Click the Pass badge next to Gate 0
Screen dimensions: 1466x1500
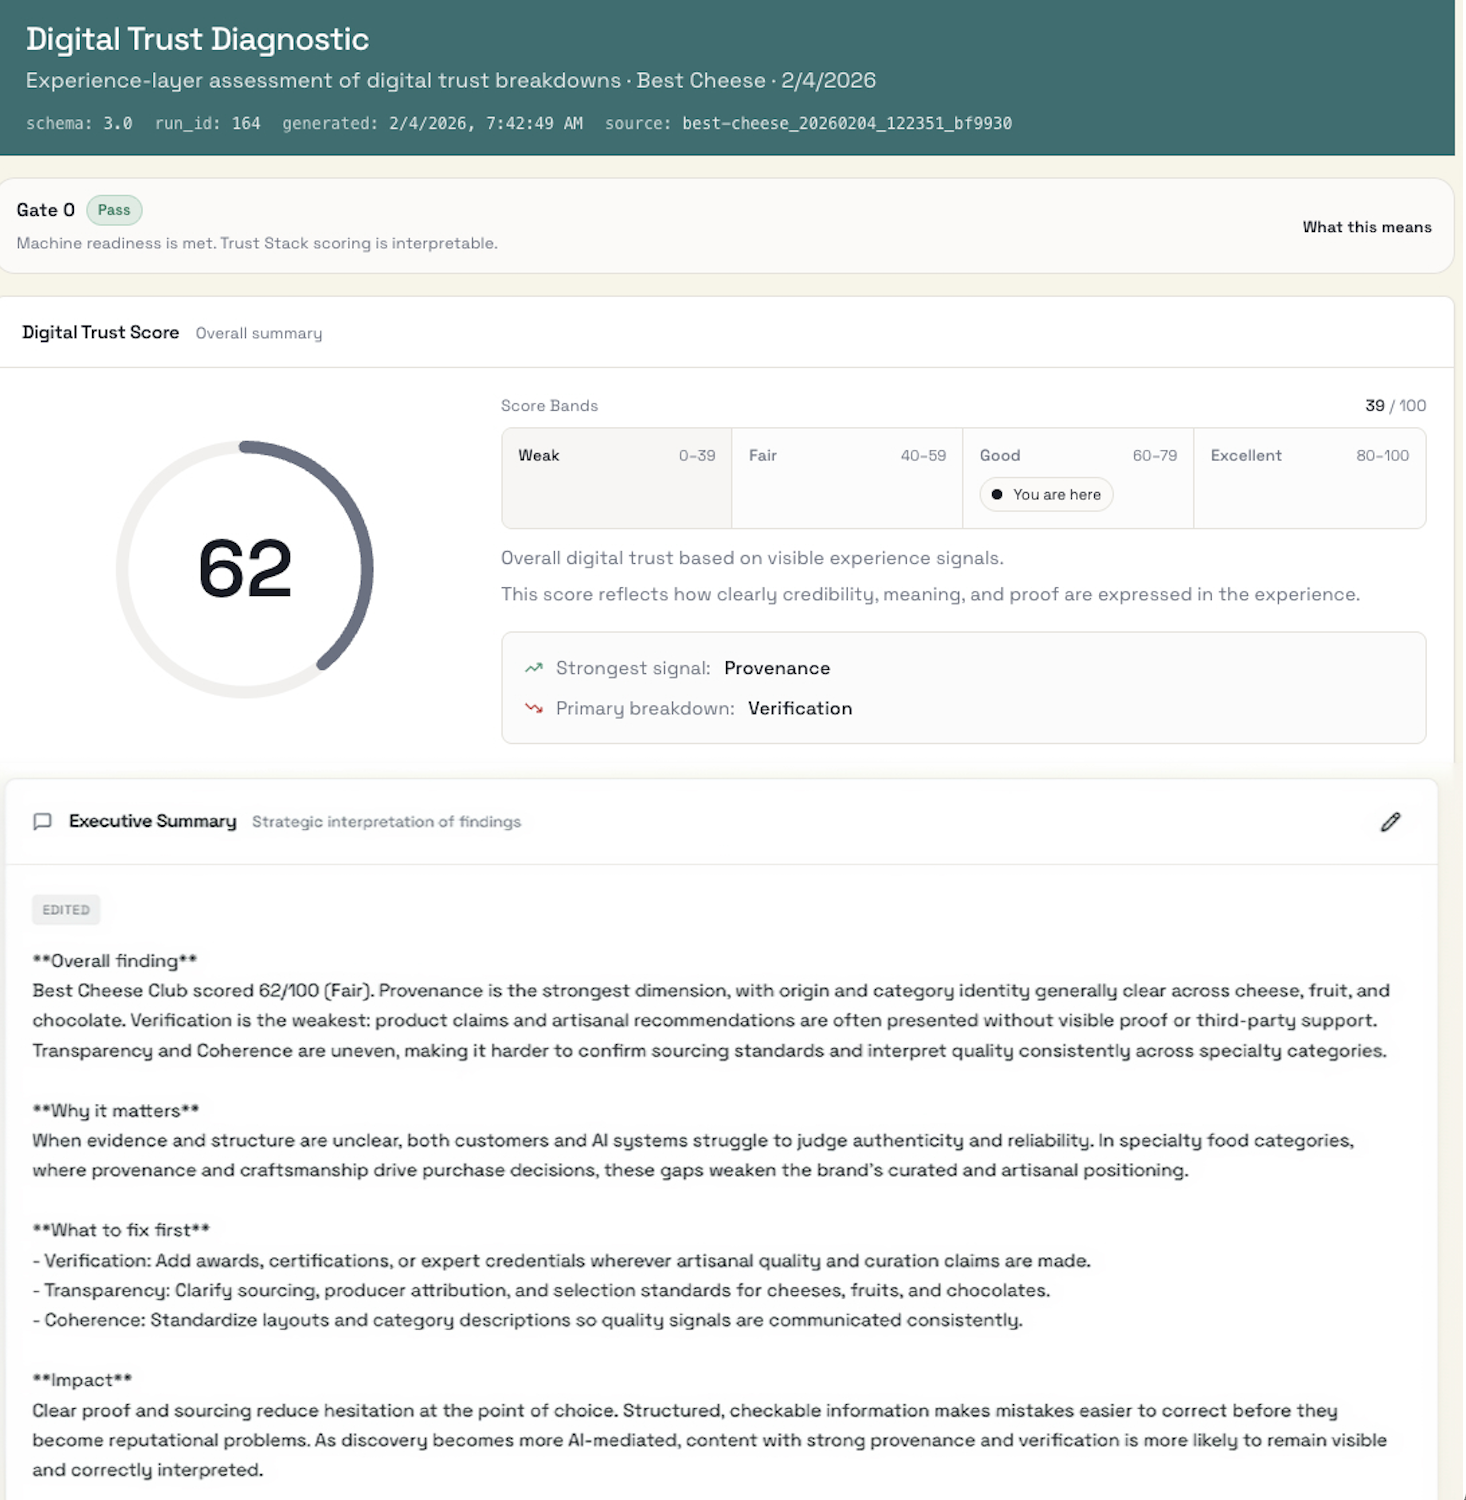(x=114, y=210)
